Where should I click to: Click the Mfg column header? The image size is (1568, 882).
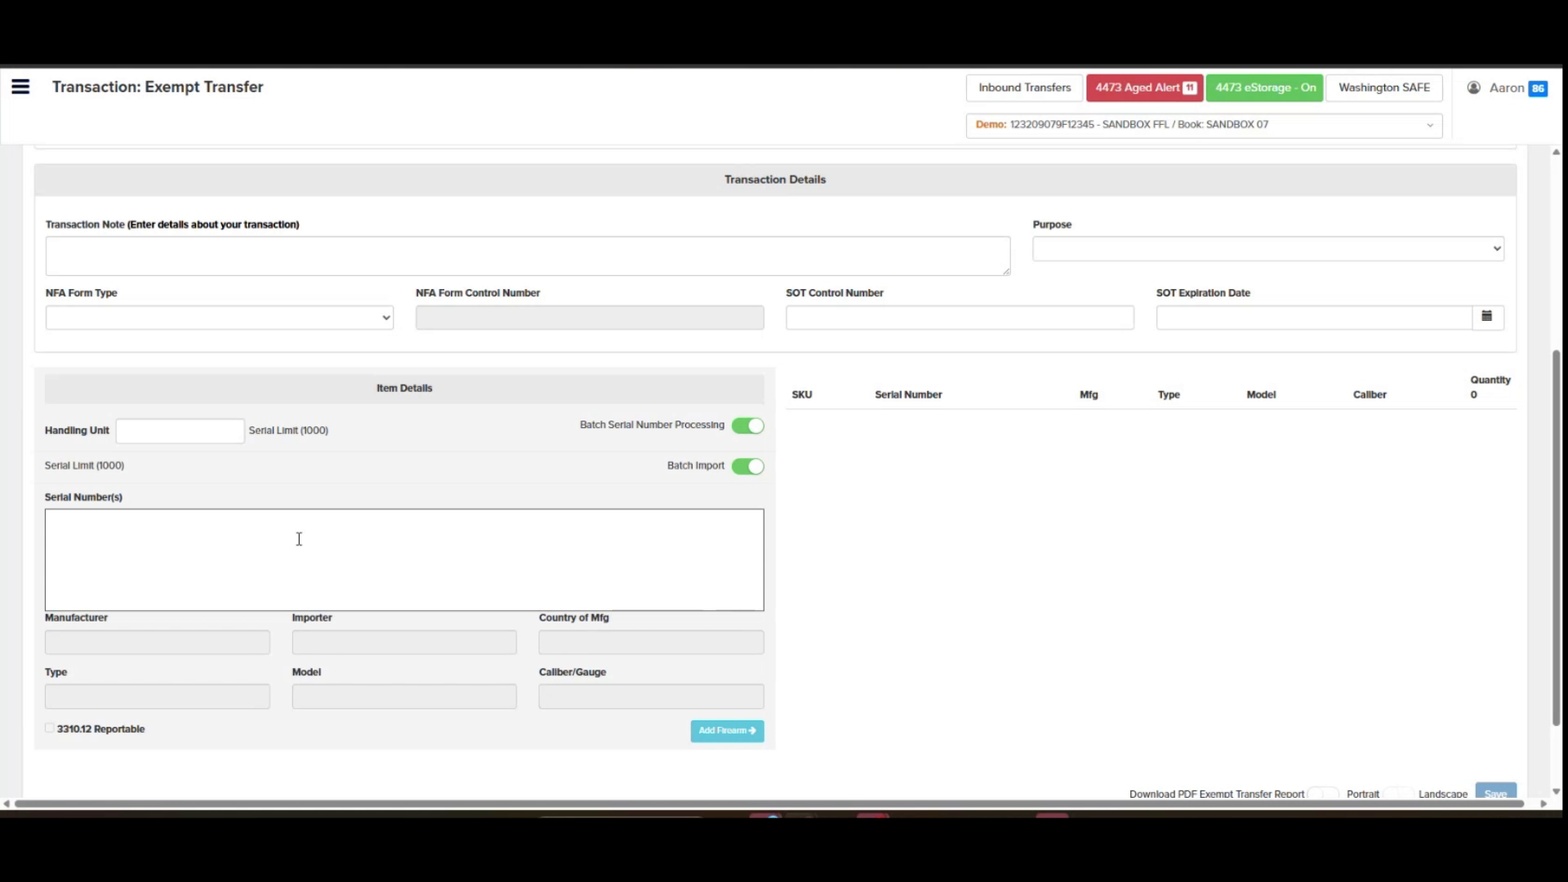click(x=1089, y=395)
